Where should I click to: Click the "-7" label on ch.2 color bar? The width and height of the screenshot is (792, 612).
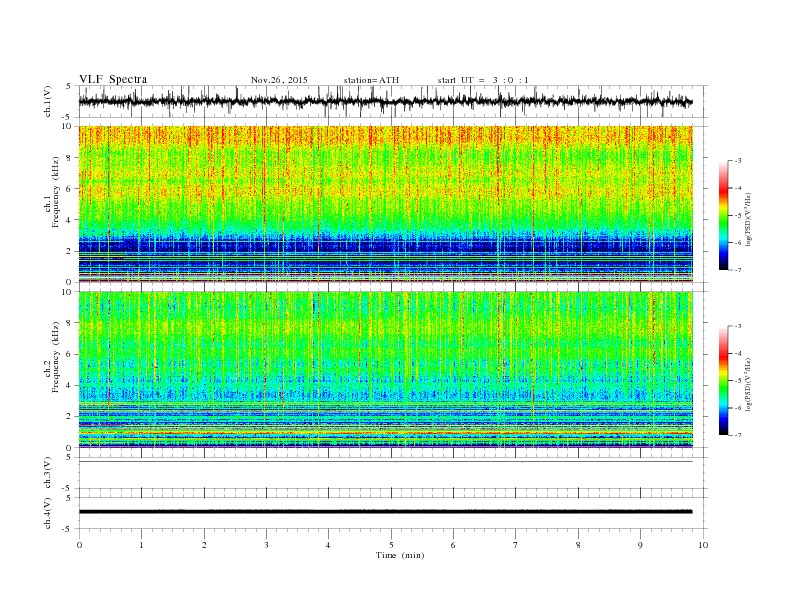pos(738,435)
